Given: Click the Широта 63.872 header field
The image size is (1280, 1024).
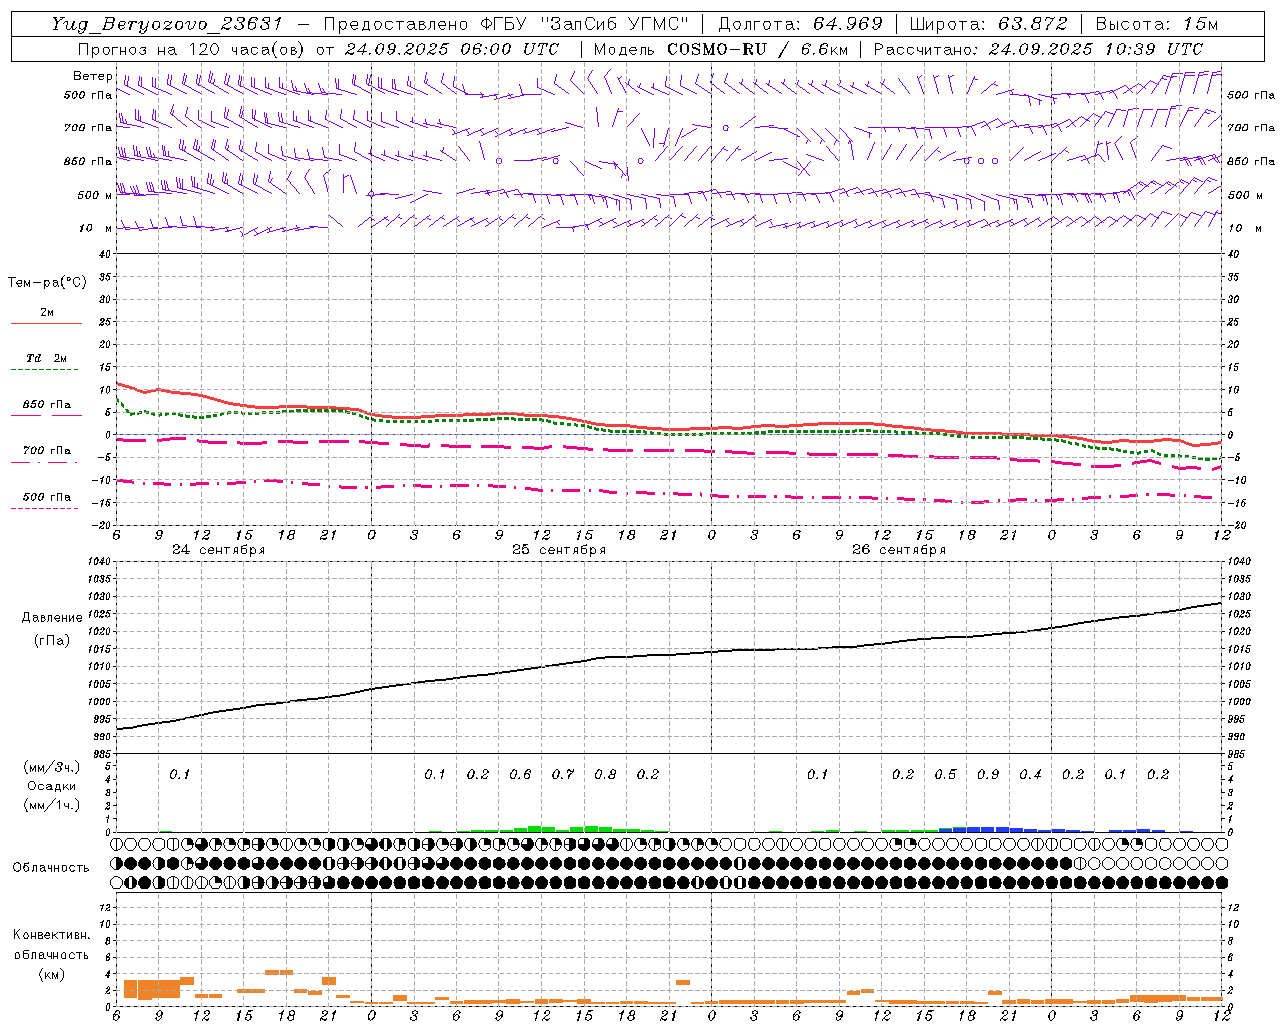Looking at the screenshot, I should [x=988, y=24].
